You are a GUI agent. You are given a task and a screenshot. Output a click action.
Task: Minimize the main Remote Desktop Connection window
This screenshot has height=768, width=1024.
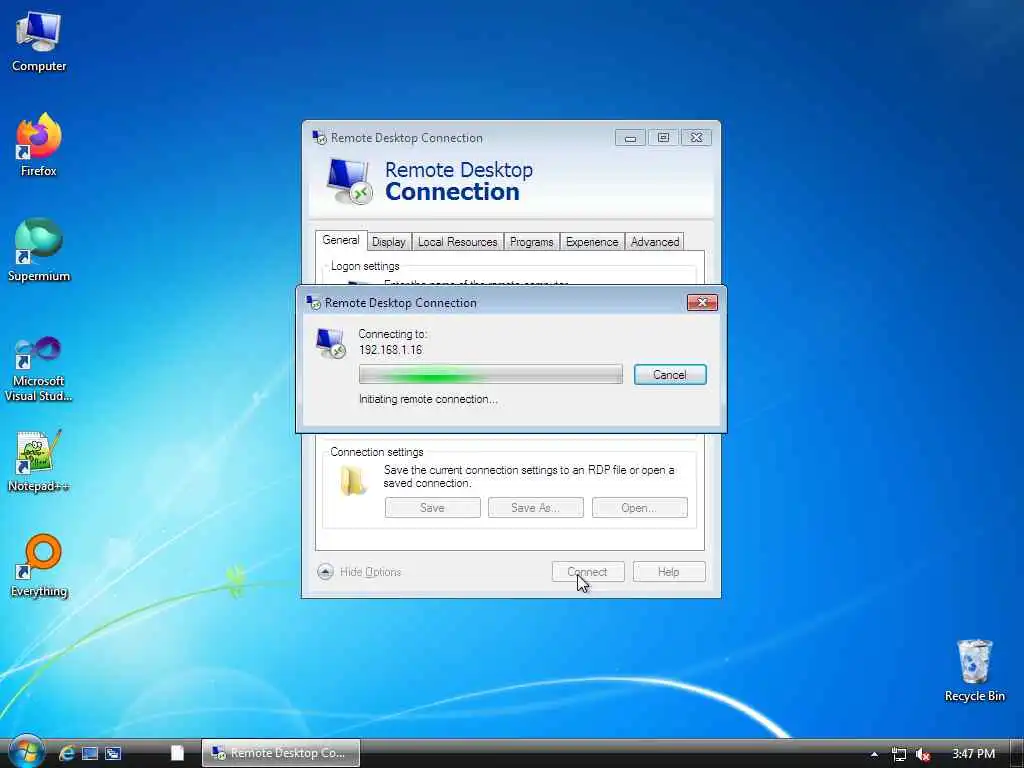pos(630,138)
